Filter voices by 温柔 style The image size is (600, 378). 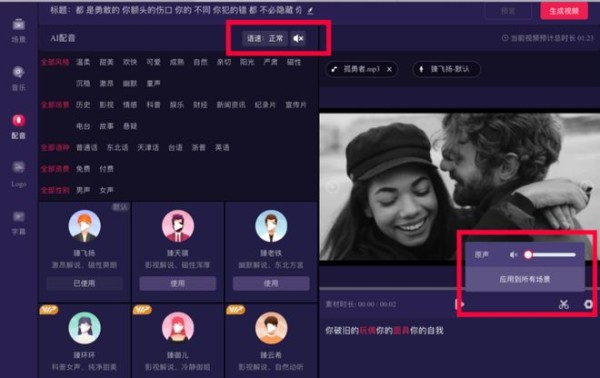click(83, 62)
